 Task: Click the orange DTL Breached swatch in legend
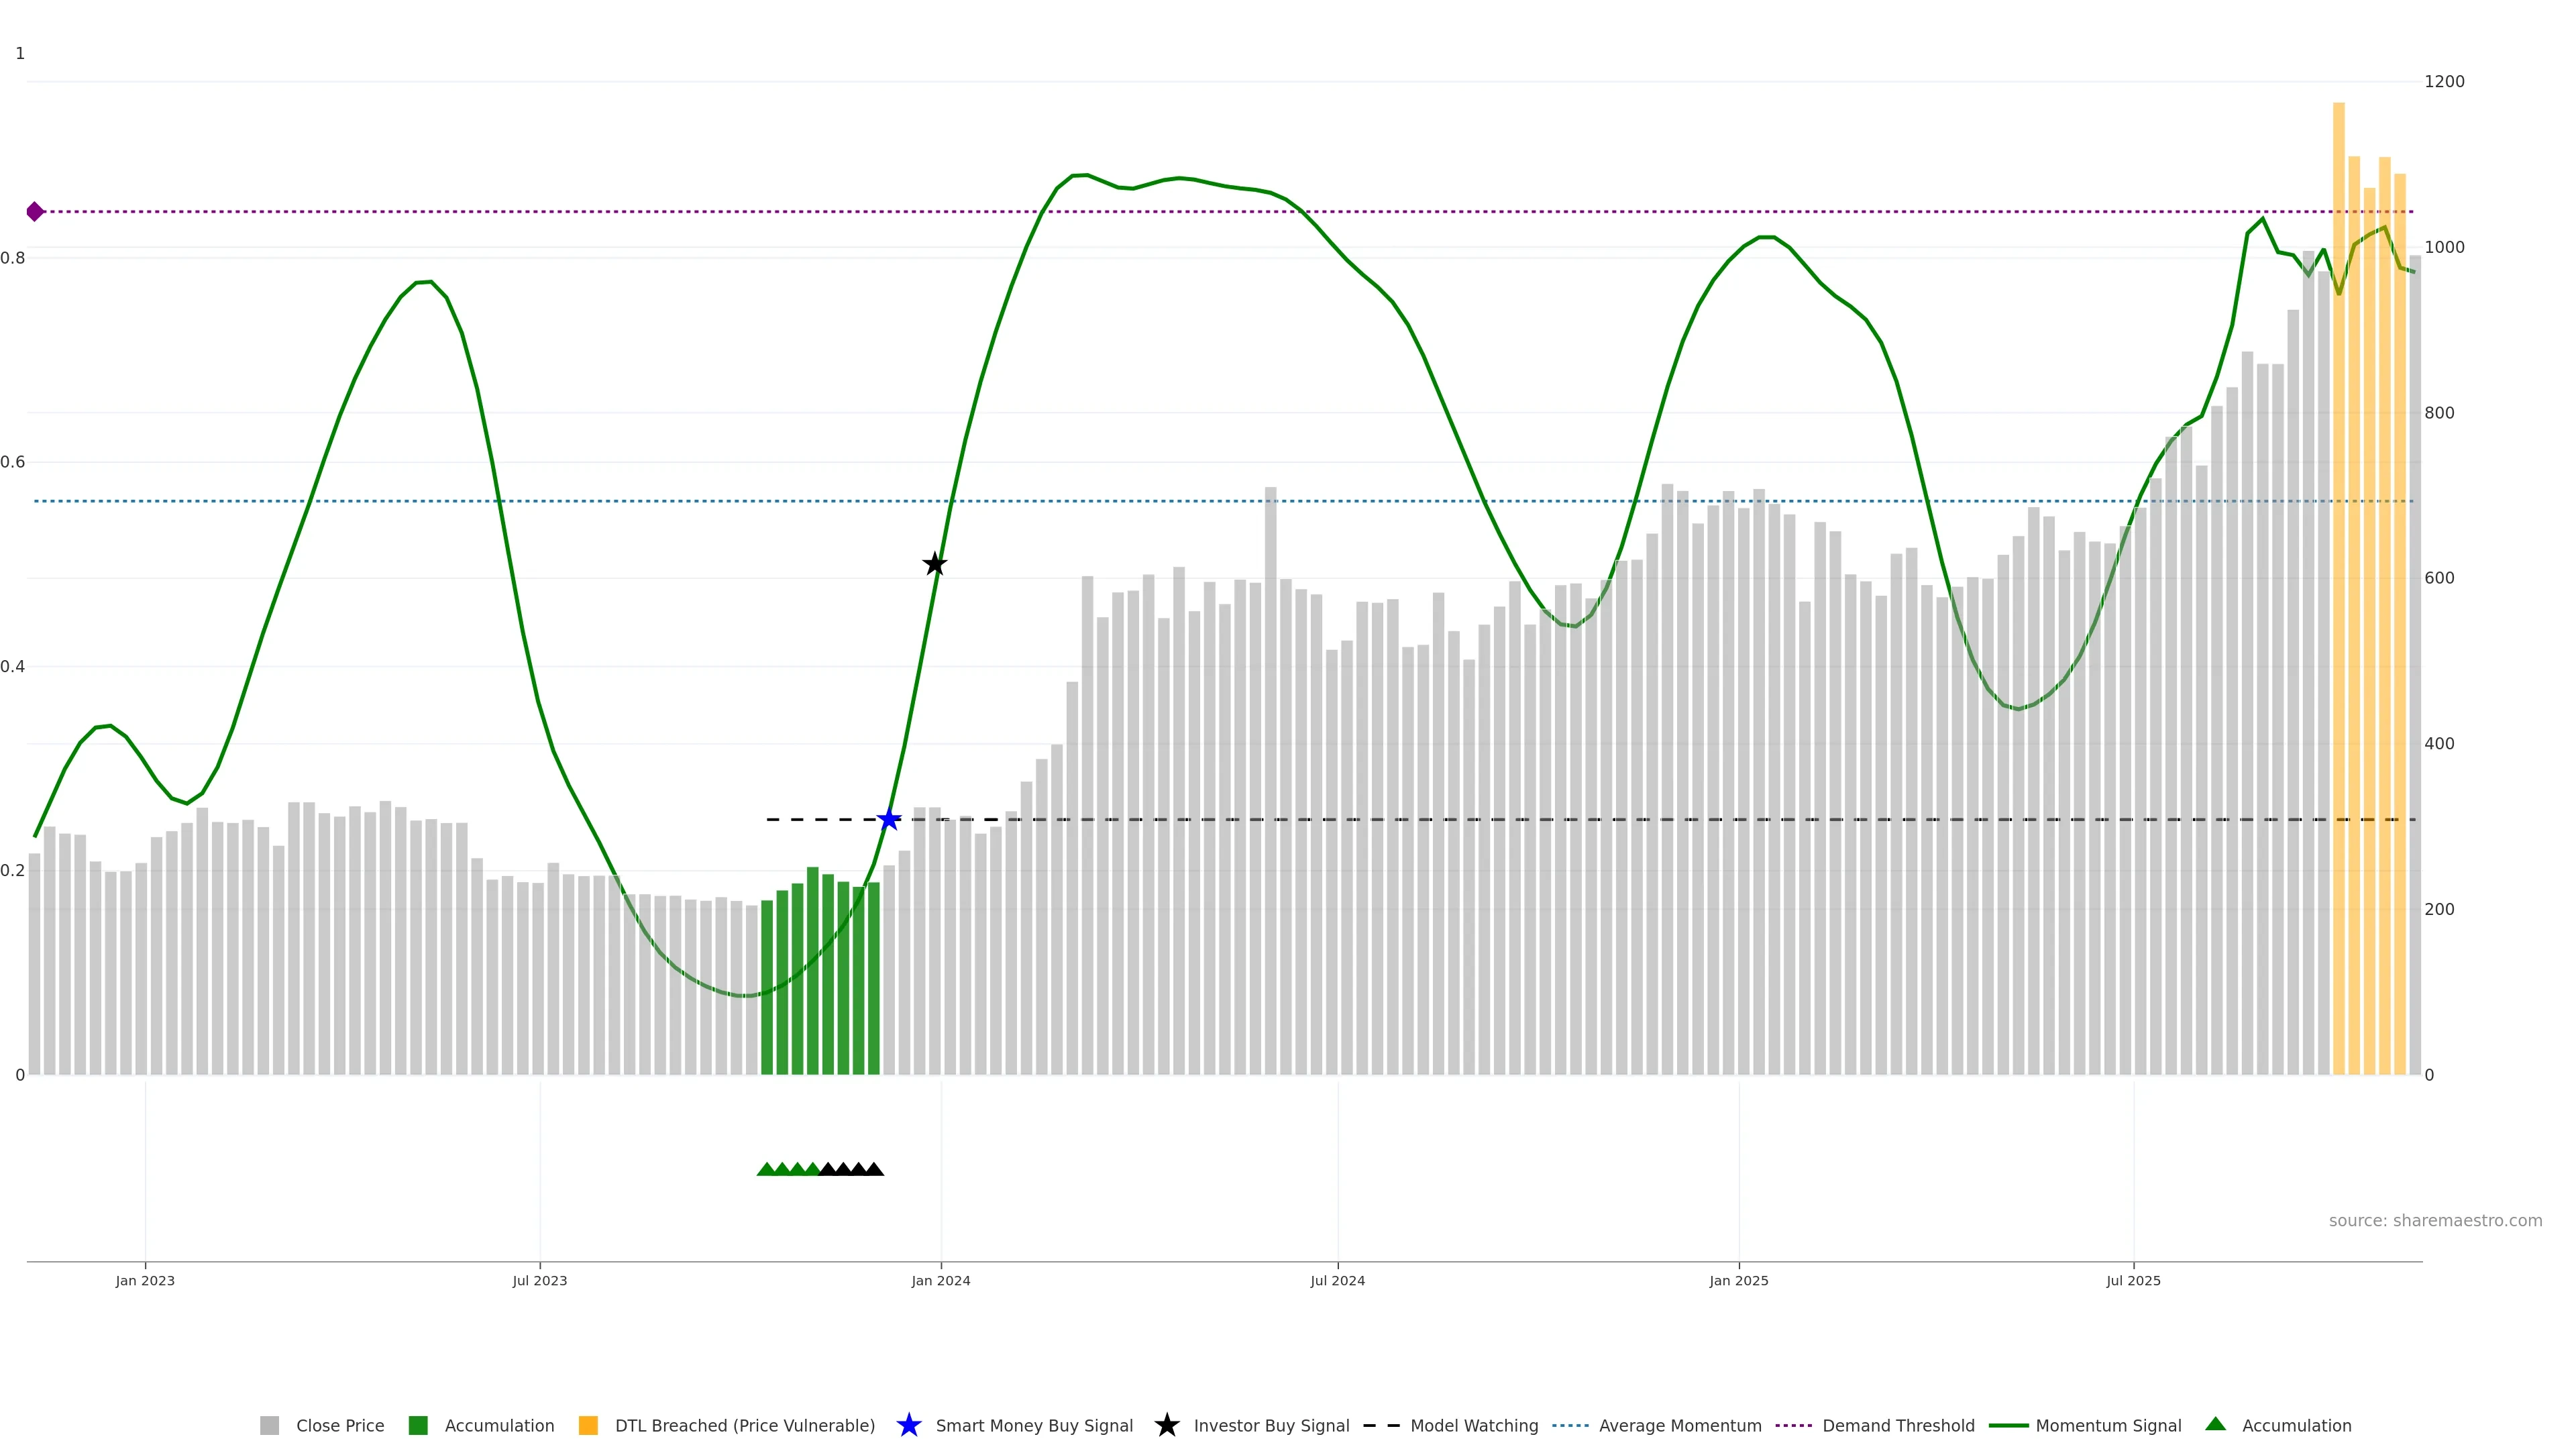pyautogui.click(x=588, y=1426)
